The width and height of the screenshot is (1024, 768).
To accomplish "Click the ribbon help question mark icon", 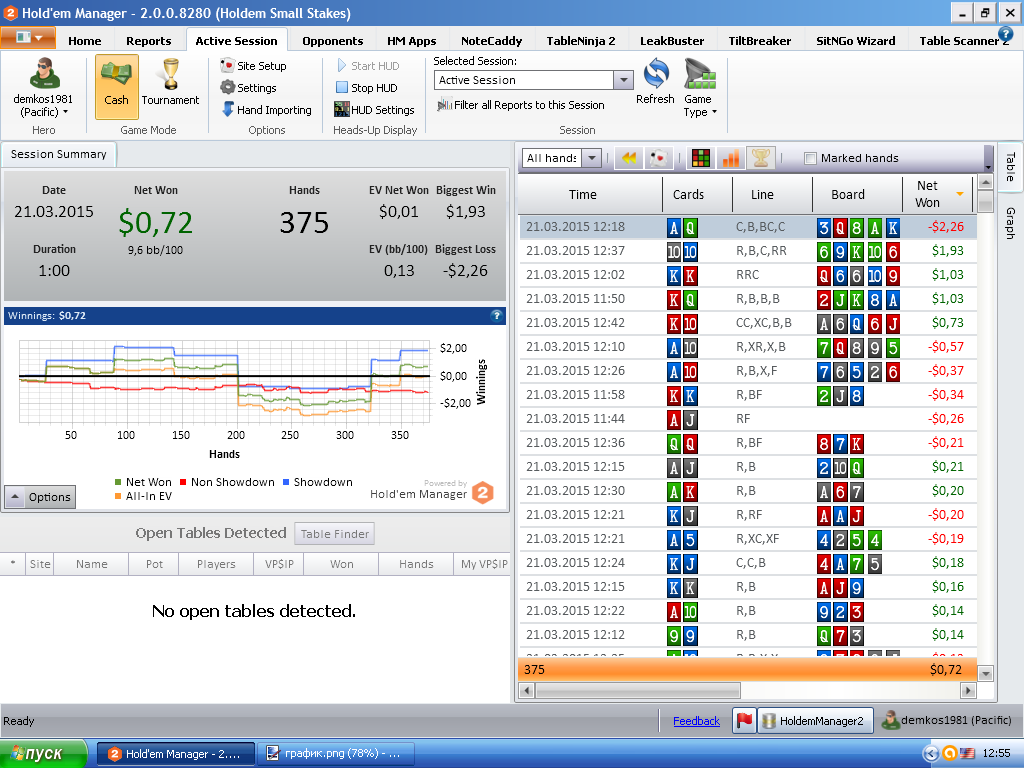I will (1005, 35).
